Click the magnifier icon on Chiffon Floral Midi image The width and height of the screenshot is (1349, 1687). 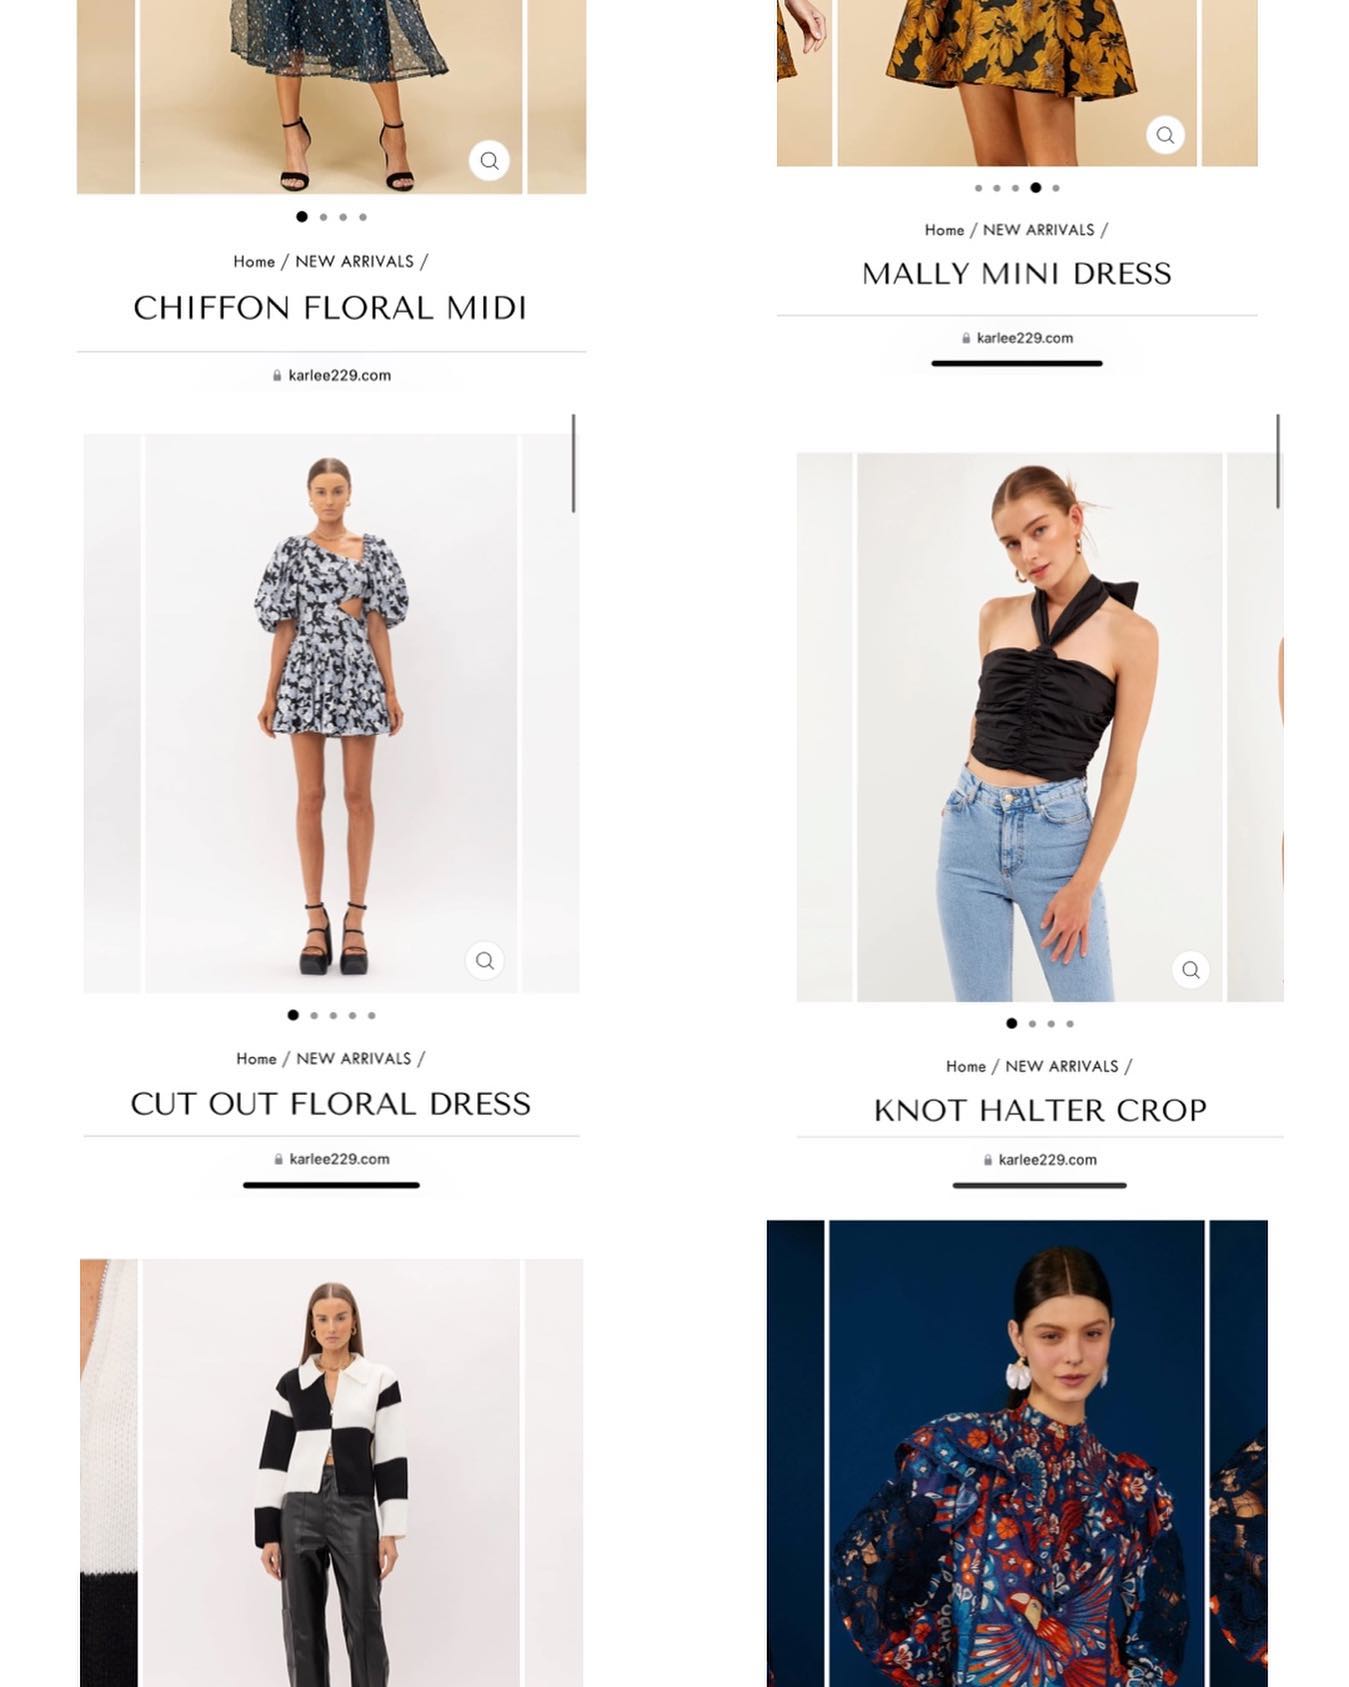tap(489, 160)
